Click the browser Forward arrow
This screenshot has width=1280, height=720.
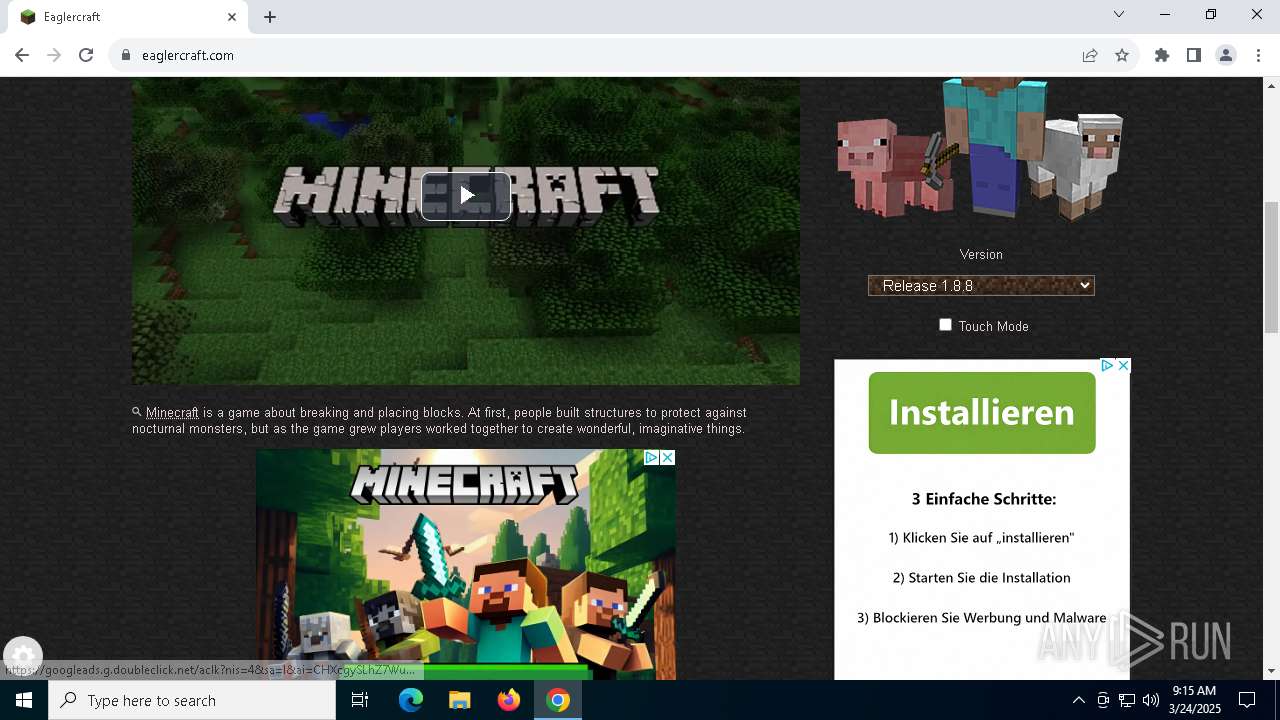pos(54,55)
